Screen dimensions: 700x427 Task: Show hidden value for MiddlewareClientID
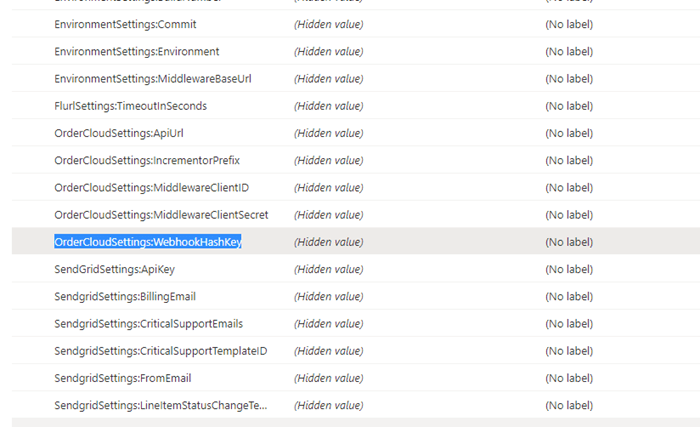[x=329, y=188]
